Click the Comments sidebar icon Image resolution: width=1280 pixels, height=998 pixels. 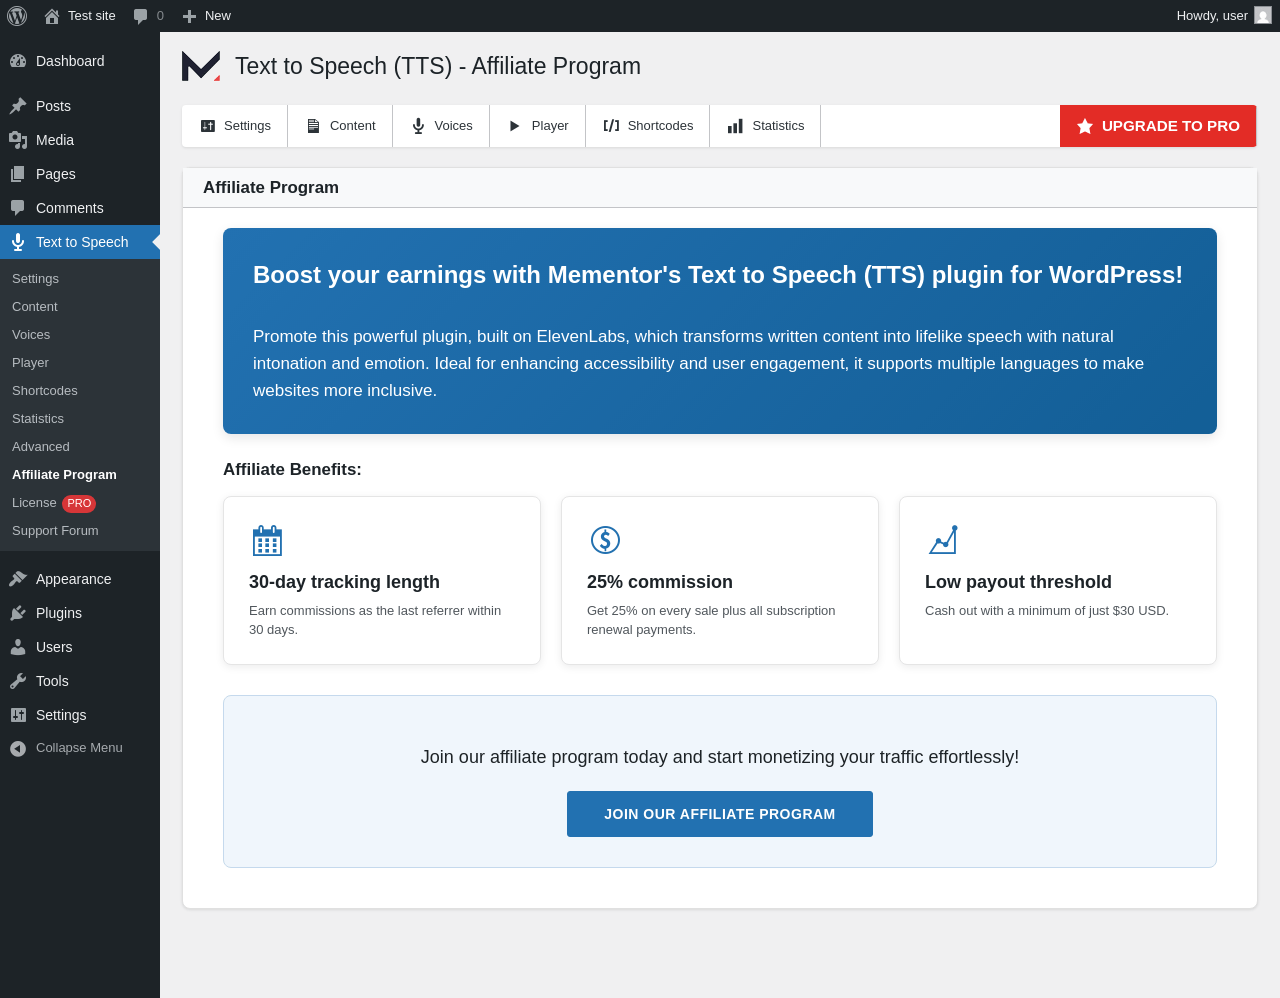coord(18,208)
